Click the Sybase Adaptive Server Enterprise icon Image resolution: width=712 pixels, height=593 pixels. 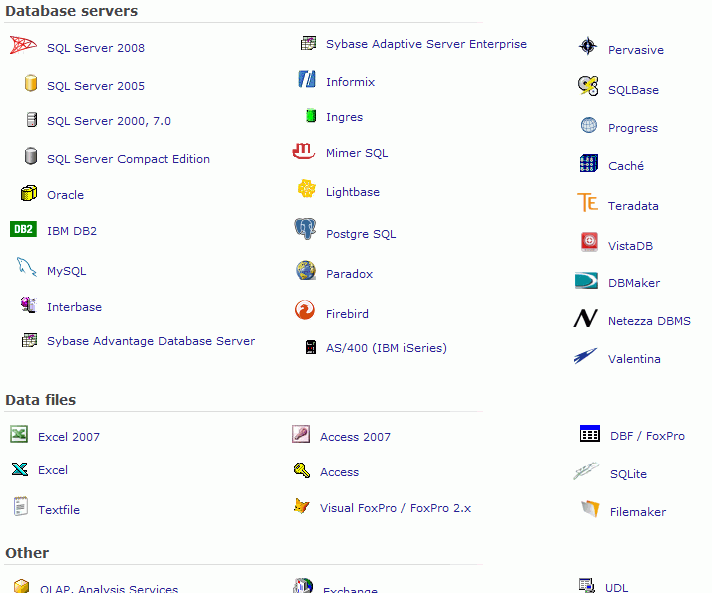tap(308, 43)
